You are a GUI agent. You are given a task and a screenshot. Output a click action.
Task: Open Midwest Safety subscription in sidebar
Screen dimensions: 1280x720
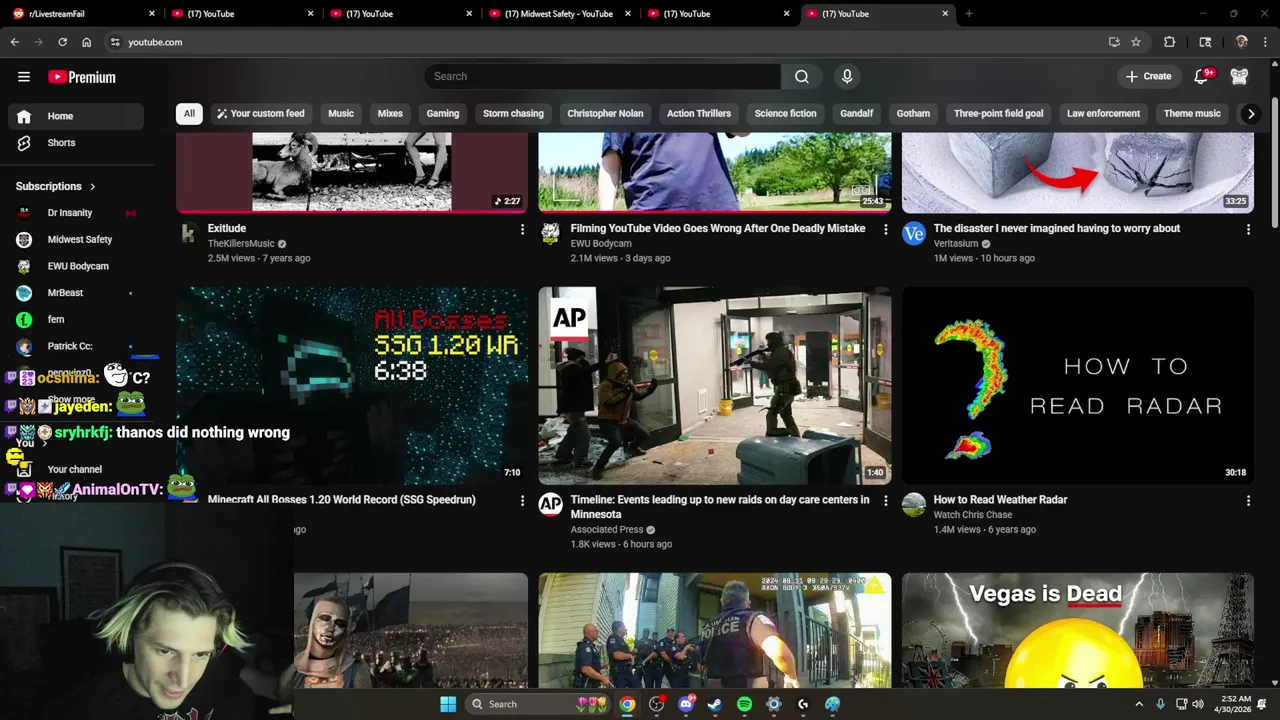pyautogui.click(x=76, y=240)
